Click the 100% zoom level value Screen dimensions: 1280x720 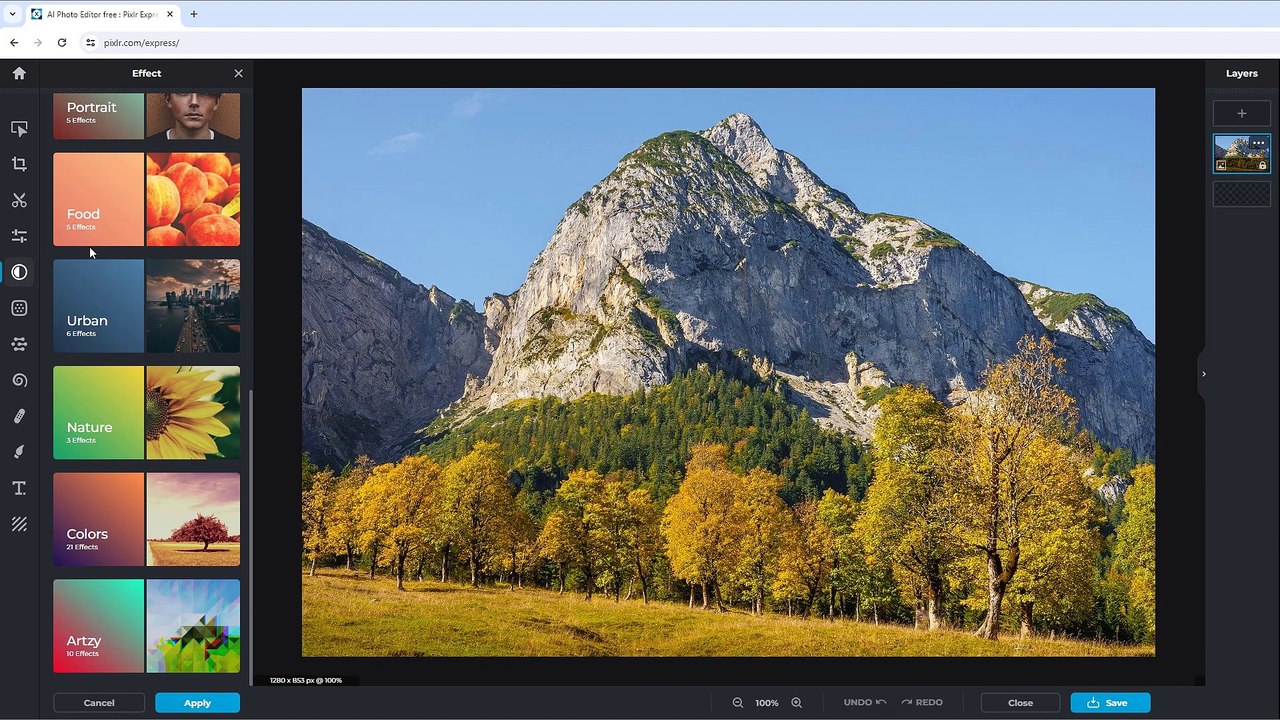[767, 703]
